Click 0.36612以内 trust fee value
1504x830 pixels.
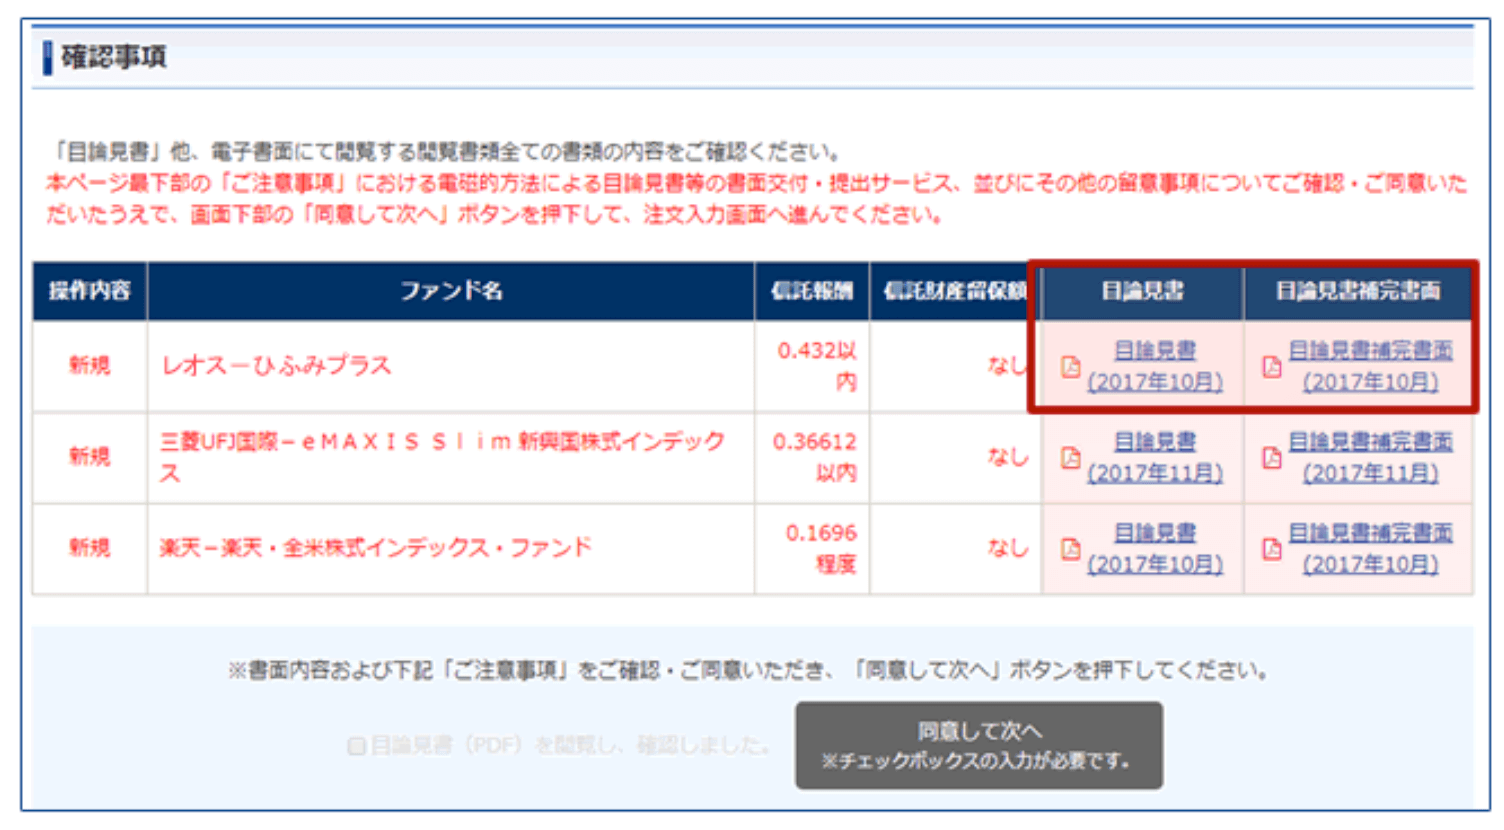pyautogui.click(x=815, y=457)
